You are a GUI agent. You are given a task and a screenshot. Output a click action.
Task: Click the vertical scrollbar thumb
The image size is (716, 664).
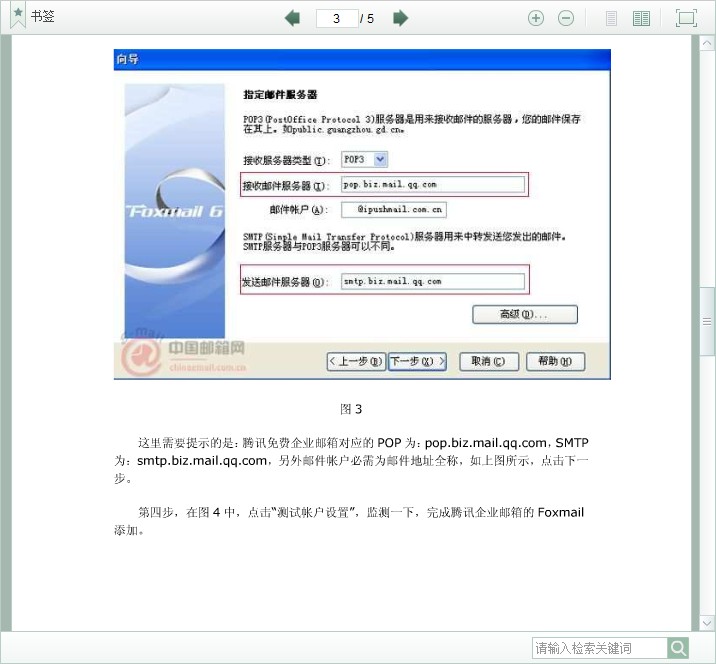[x=707, y=321]
